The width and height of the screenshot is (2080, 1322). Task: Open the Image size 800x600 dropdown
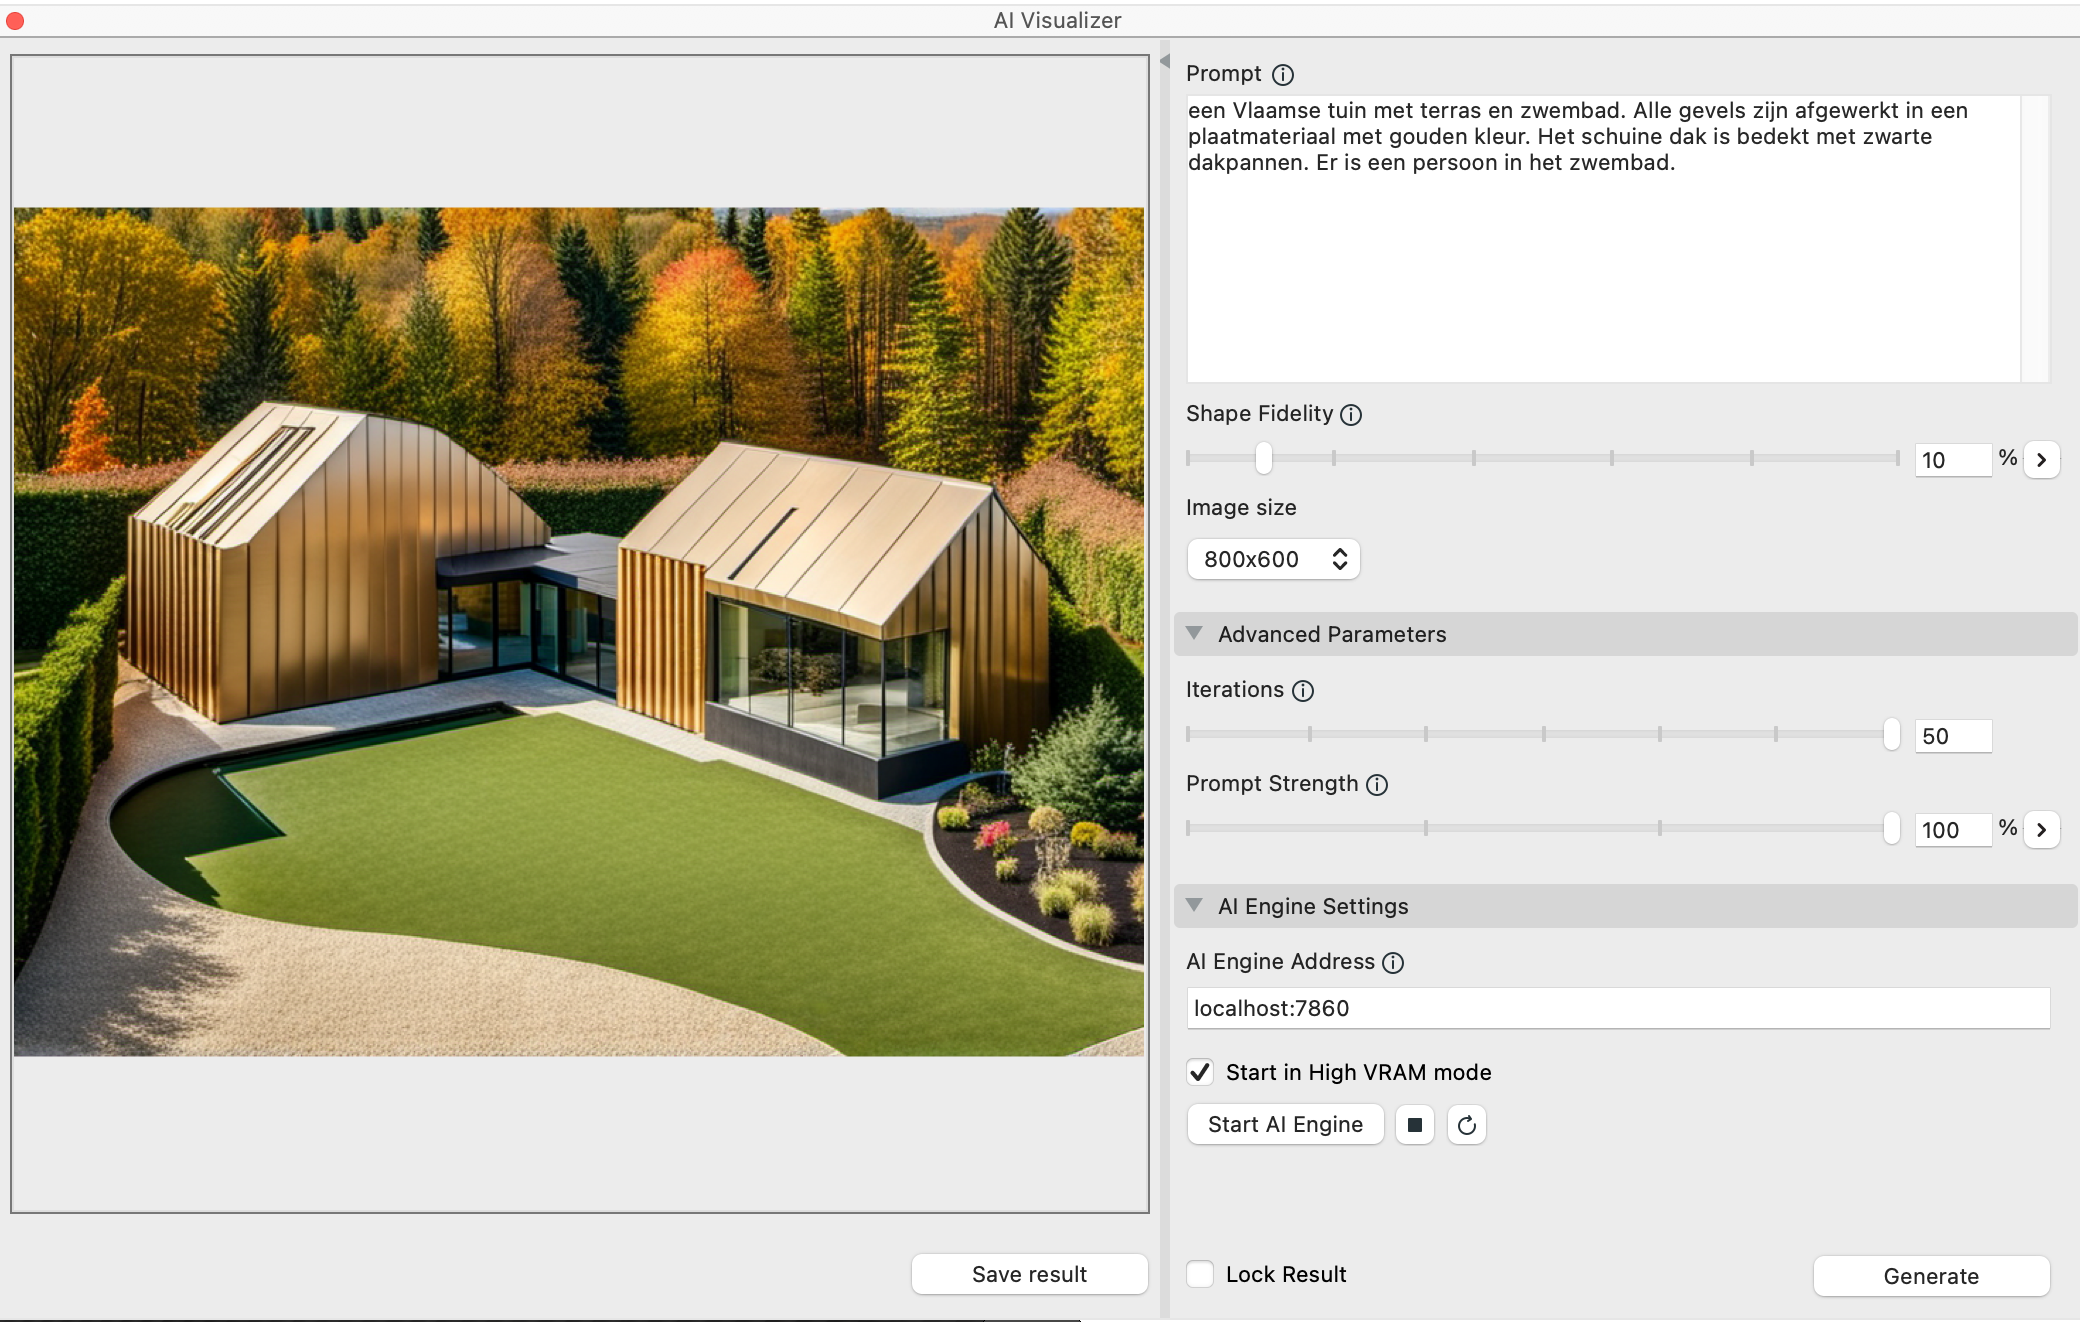pos(1273,559)
